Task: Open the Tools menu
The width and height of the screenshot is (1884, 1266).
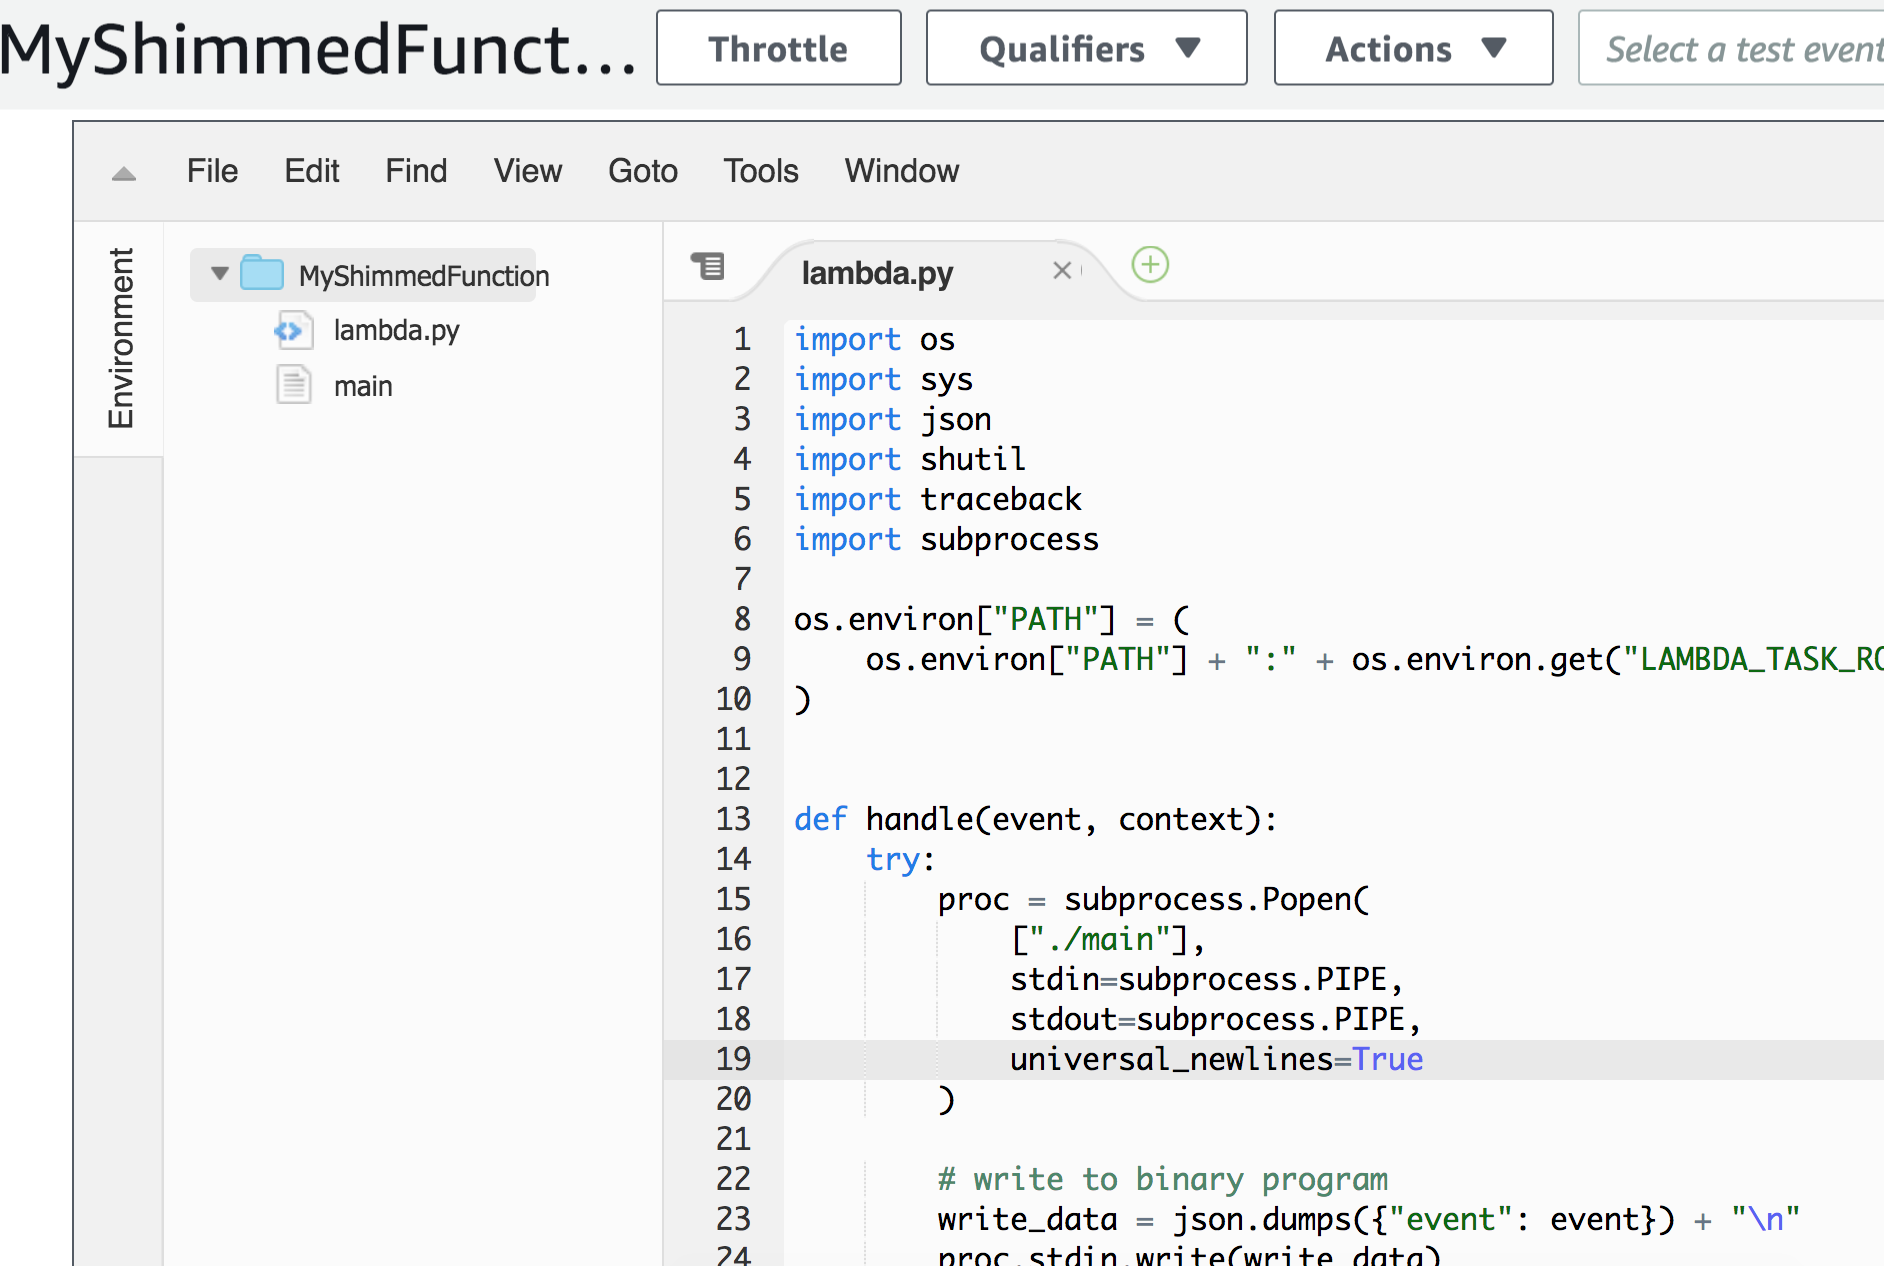Action: tap(760, 170)
